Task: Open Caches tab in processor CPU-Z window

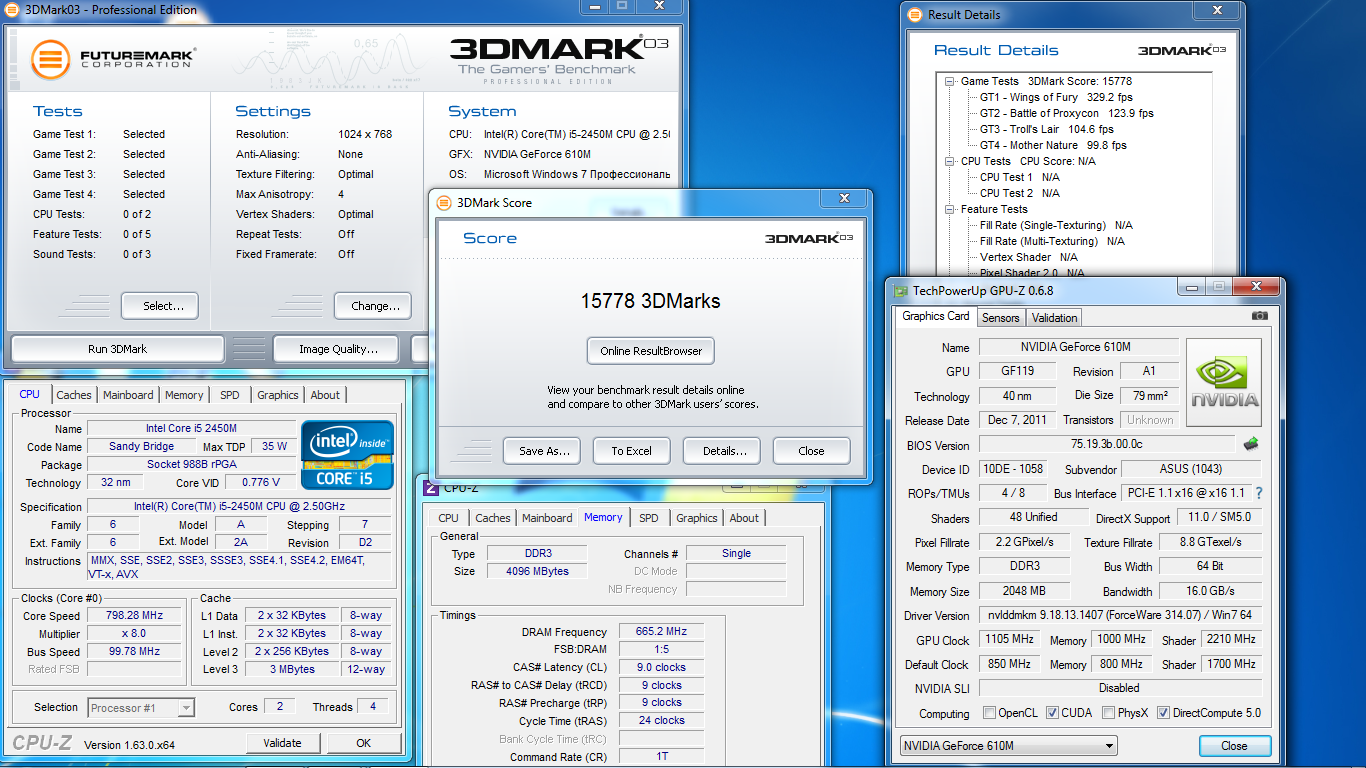Action: [x=74, y=395]
